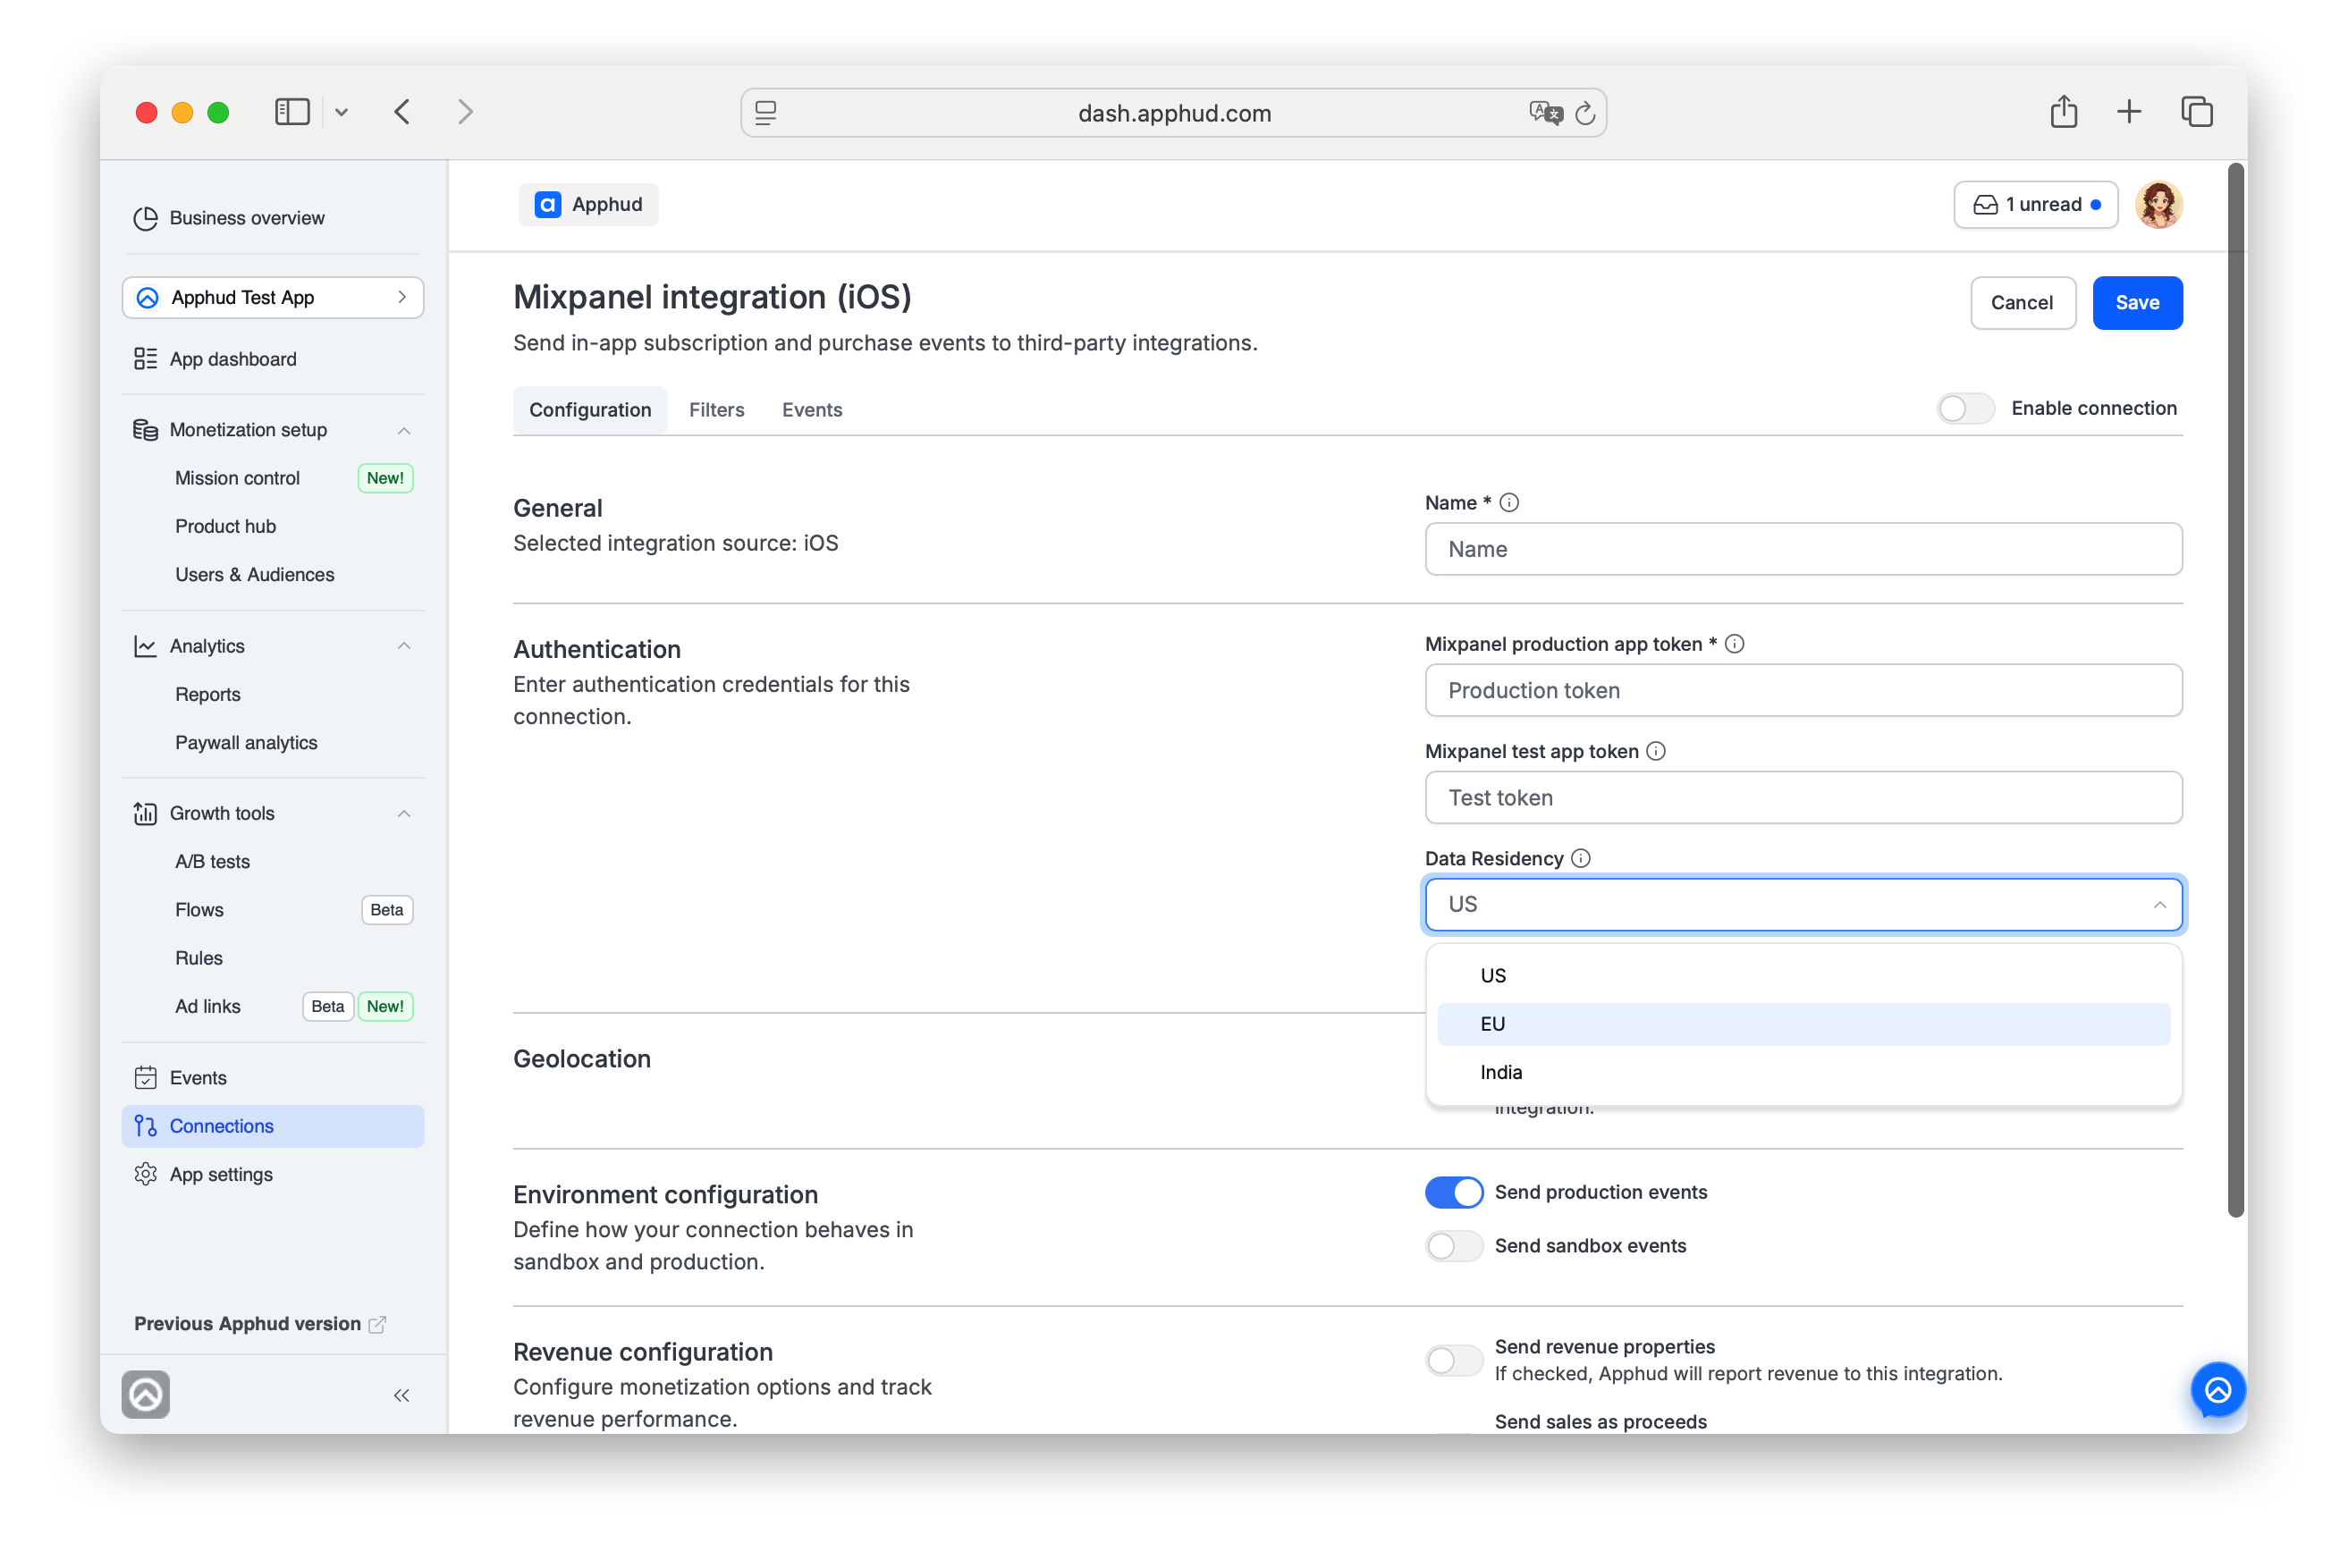The height and width of the screenshot is (1568, 2348).
Task: Click the App settings gear icon
Action: (145, 1174)
